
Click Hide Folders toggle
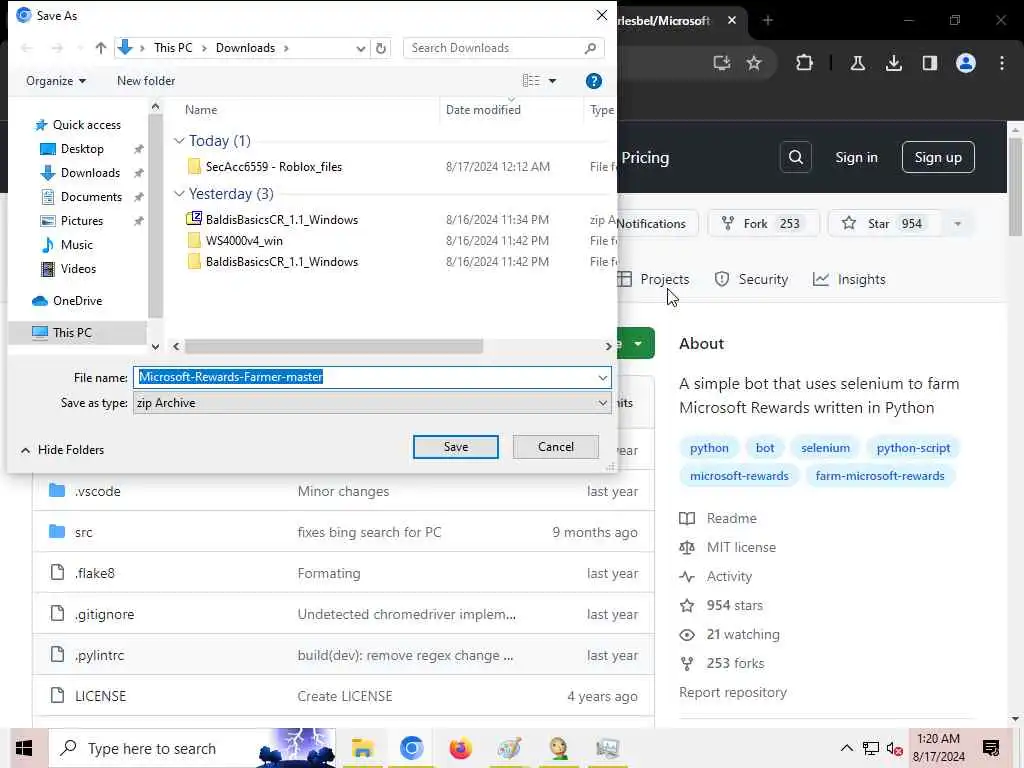[x=63, y=450]
